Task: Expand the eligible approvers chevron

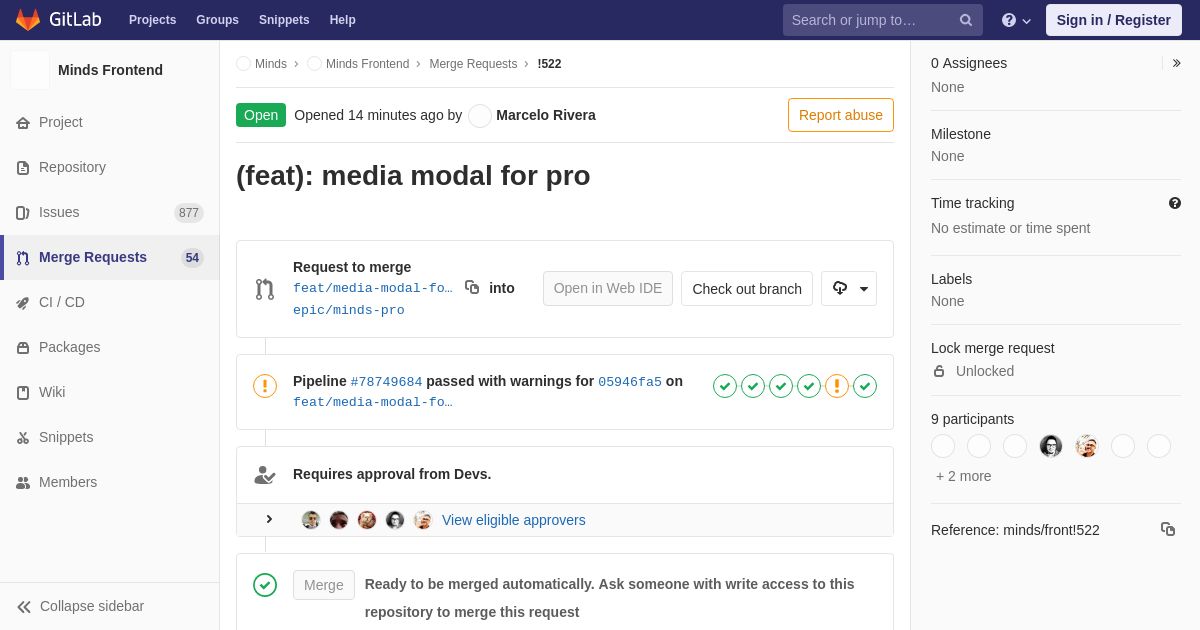Action: [269, 519]
